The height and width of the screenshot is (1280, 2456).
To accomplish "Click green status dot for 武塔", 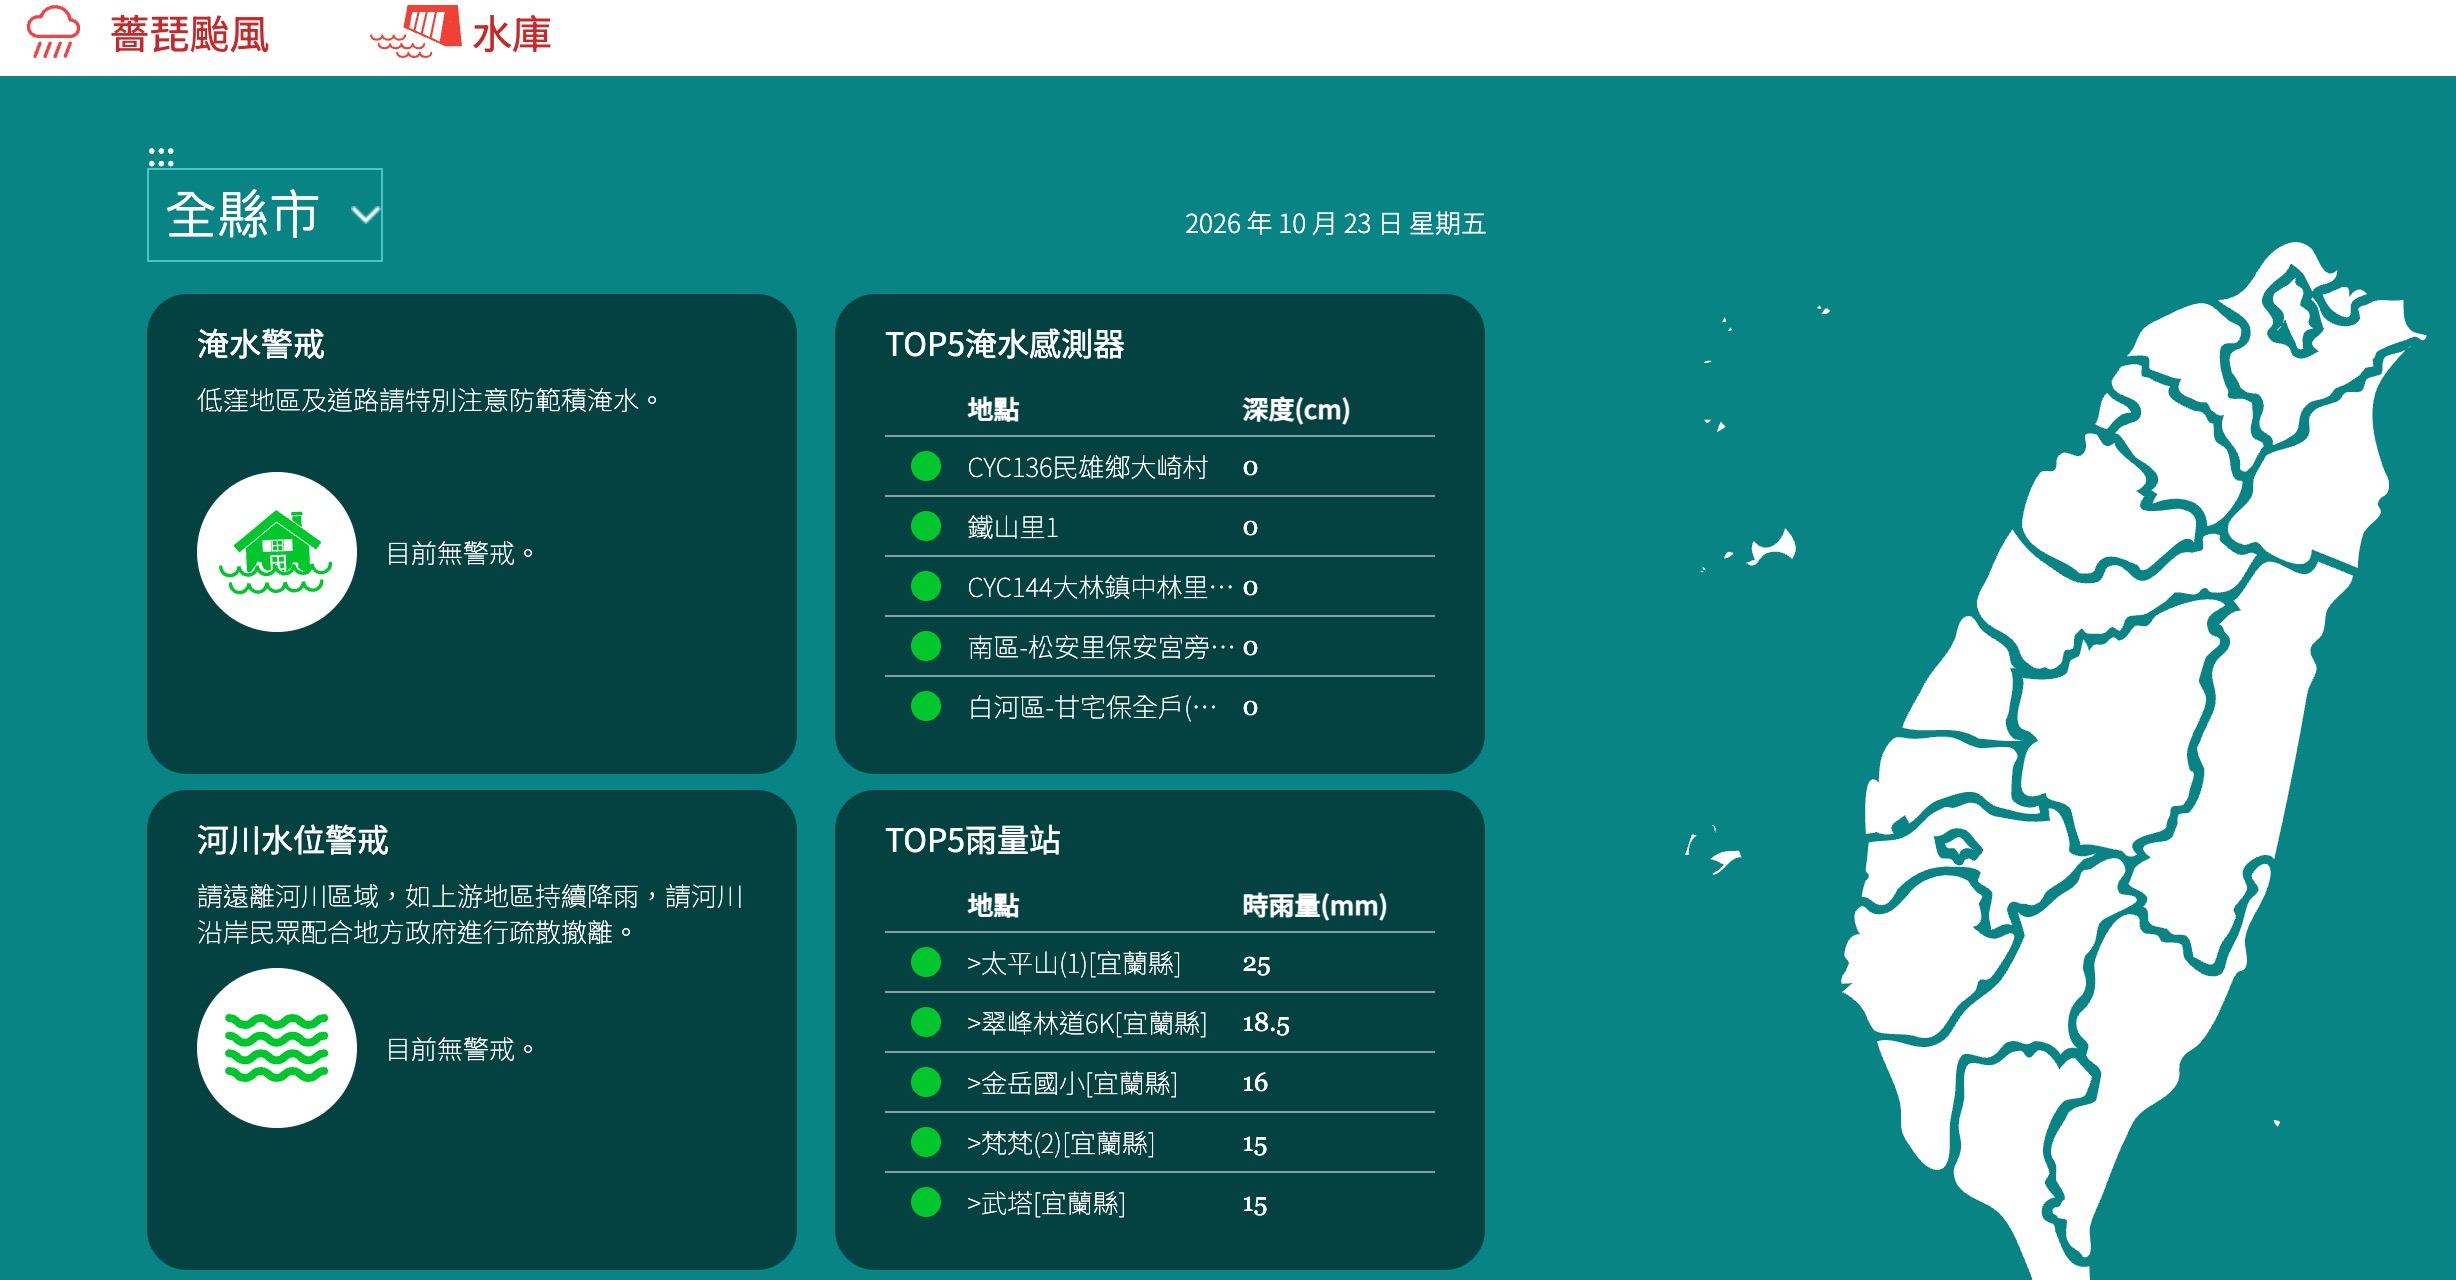I will coord(926,1202).
